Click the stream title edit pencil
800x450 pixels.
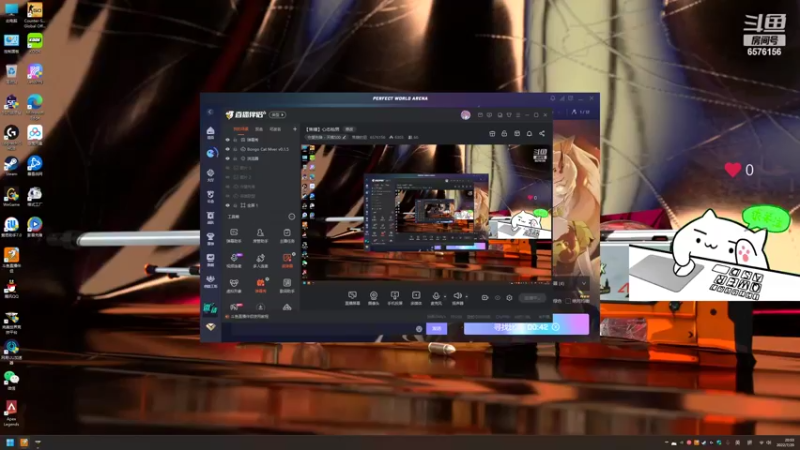point(344,137)
